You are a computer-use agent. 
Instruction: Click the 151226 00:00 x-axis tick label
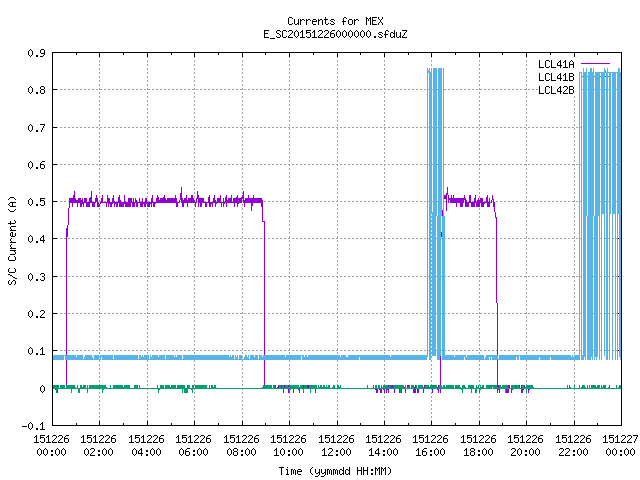pyautogui.click(x=51, y=446)
